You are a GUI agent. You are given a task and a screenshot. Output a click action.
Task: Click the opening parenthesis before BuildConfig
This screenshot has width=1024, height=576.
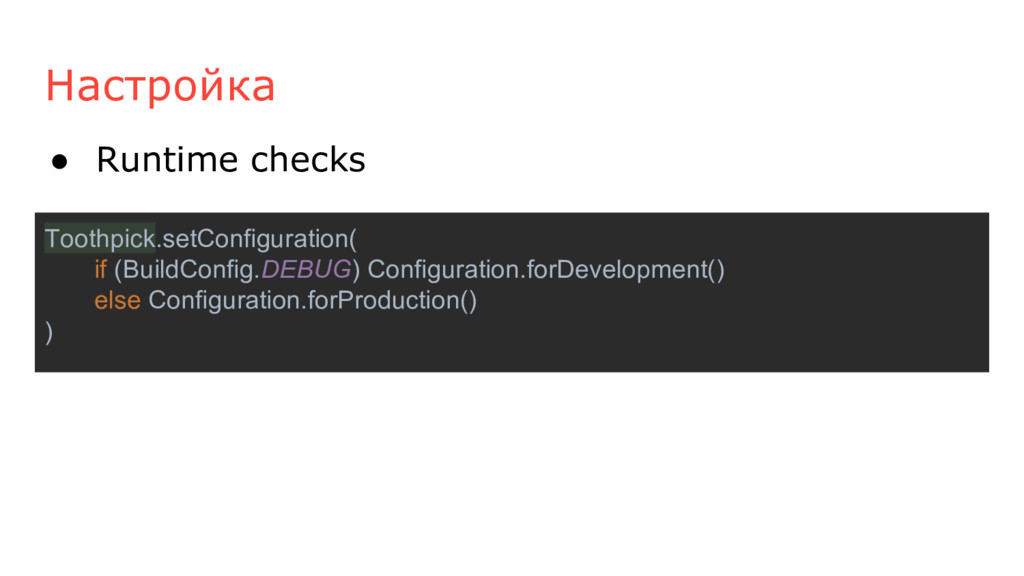(x=118, y=270)
